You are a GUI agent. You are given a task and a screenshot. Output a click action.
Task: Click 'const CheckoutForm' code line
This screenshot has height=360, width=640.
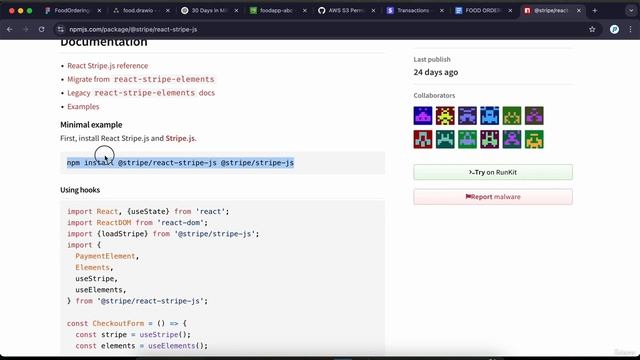127,323
